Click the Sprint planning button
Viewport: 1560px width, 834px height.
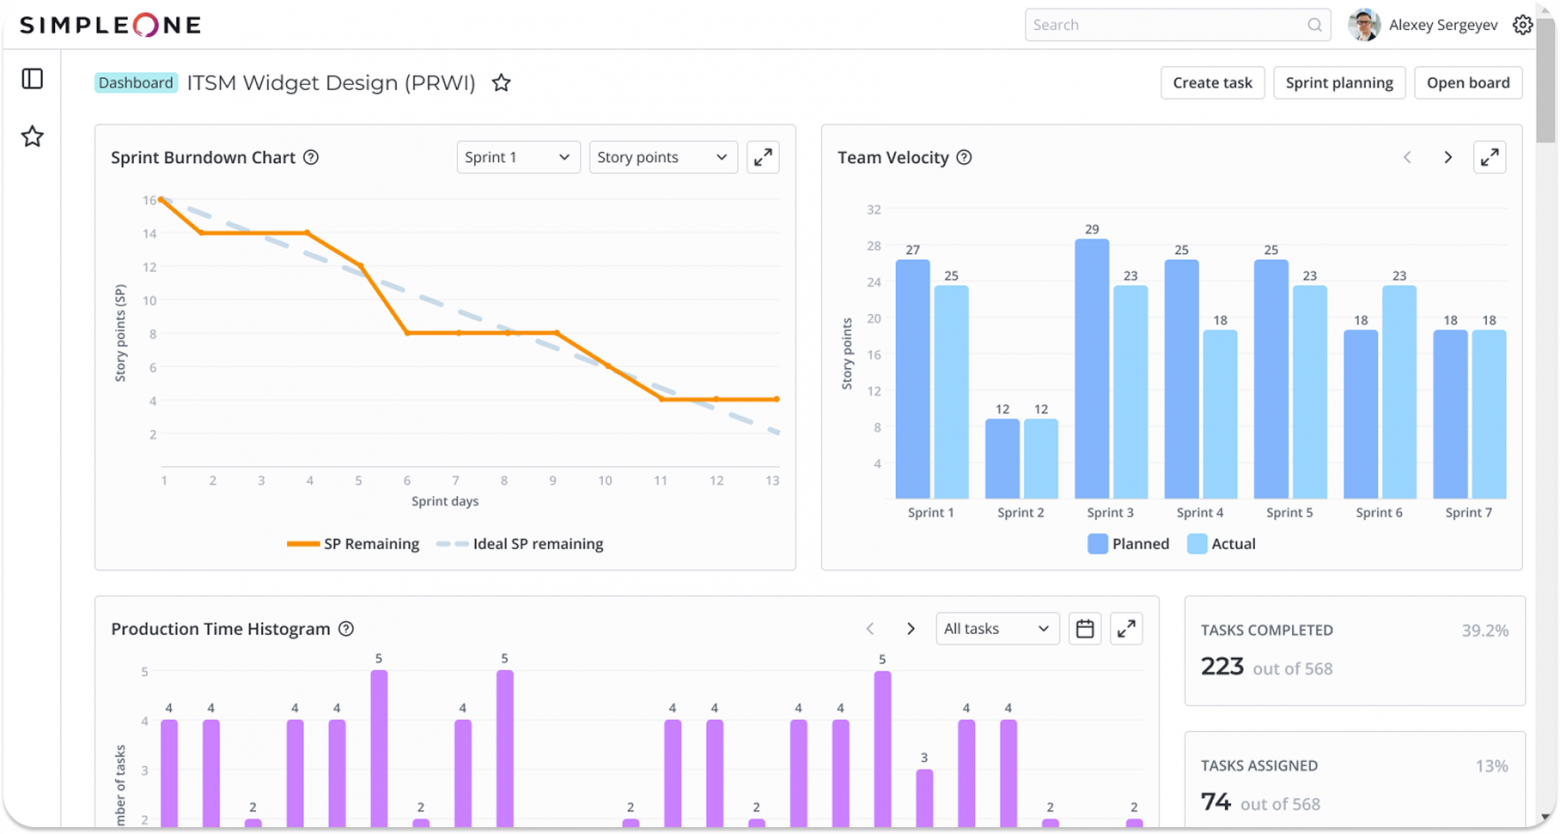pyautogui.click(x=1339, y=83)
